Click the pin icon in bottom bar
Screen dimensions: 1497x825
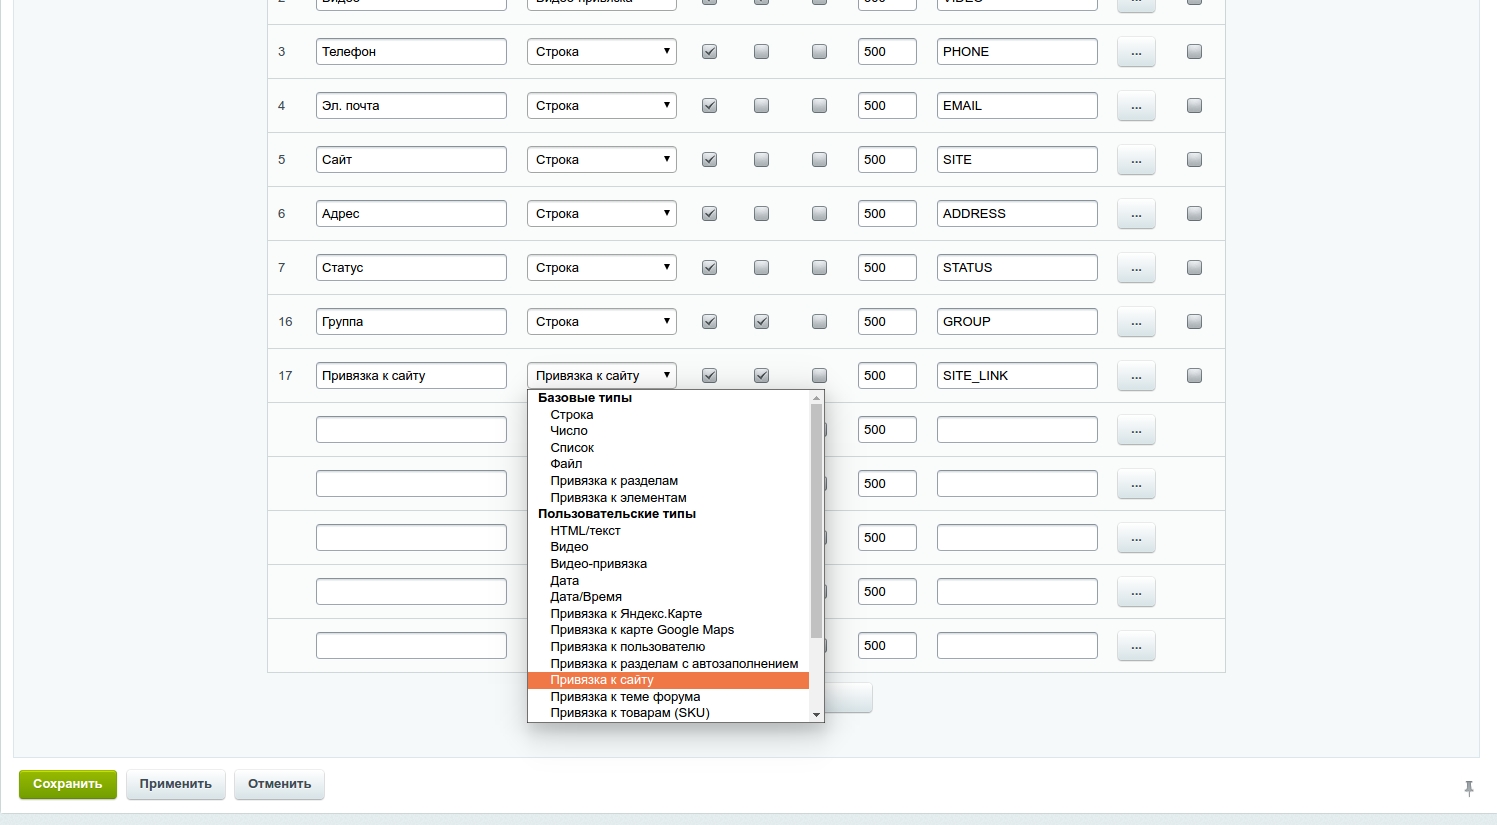(x=1468, y=788)
